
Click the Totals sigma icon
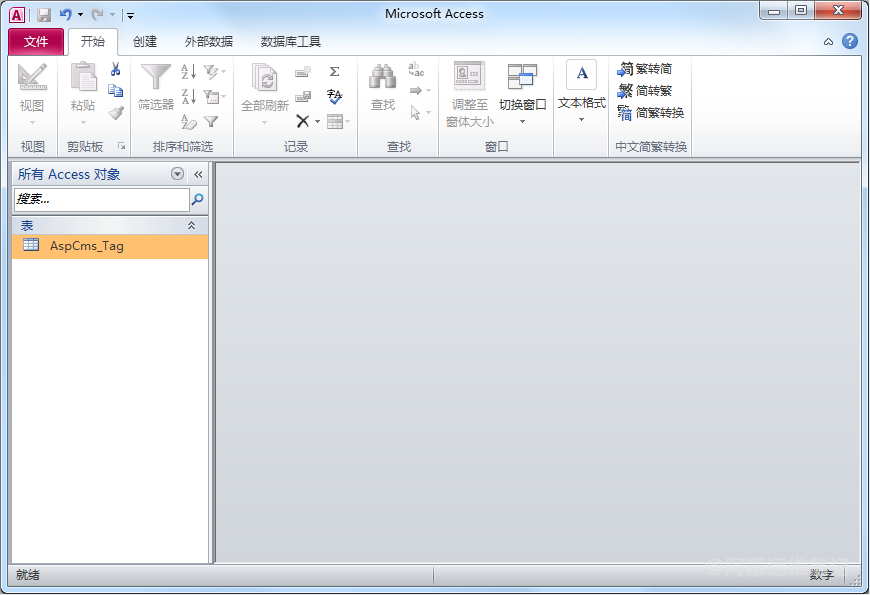coord(334,71)
